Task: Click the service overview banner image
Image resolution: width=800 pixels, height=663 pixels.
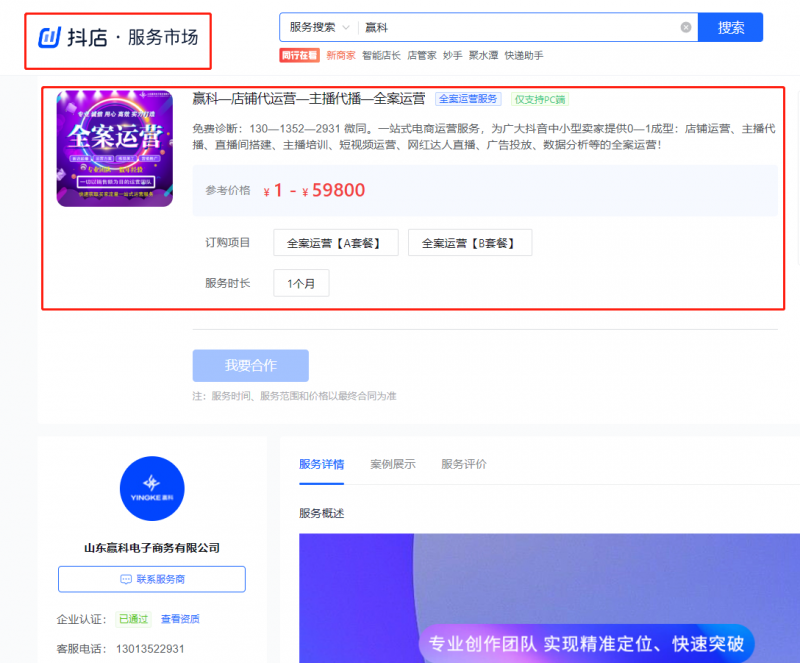Action: pyautogui.click(x=549, y=598)
